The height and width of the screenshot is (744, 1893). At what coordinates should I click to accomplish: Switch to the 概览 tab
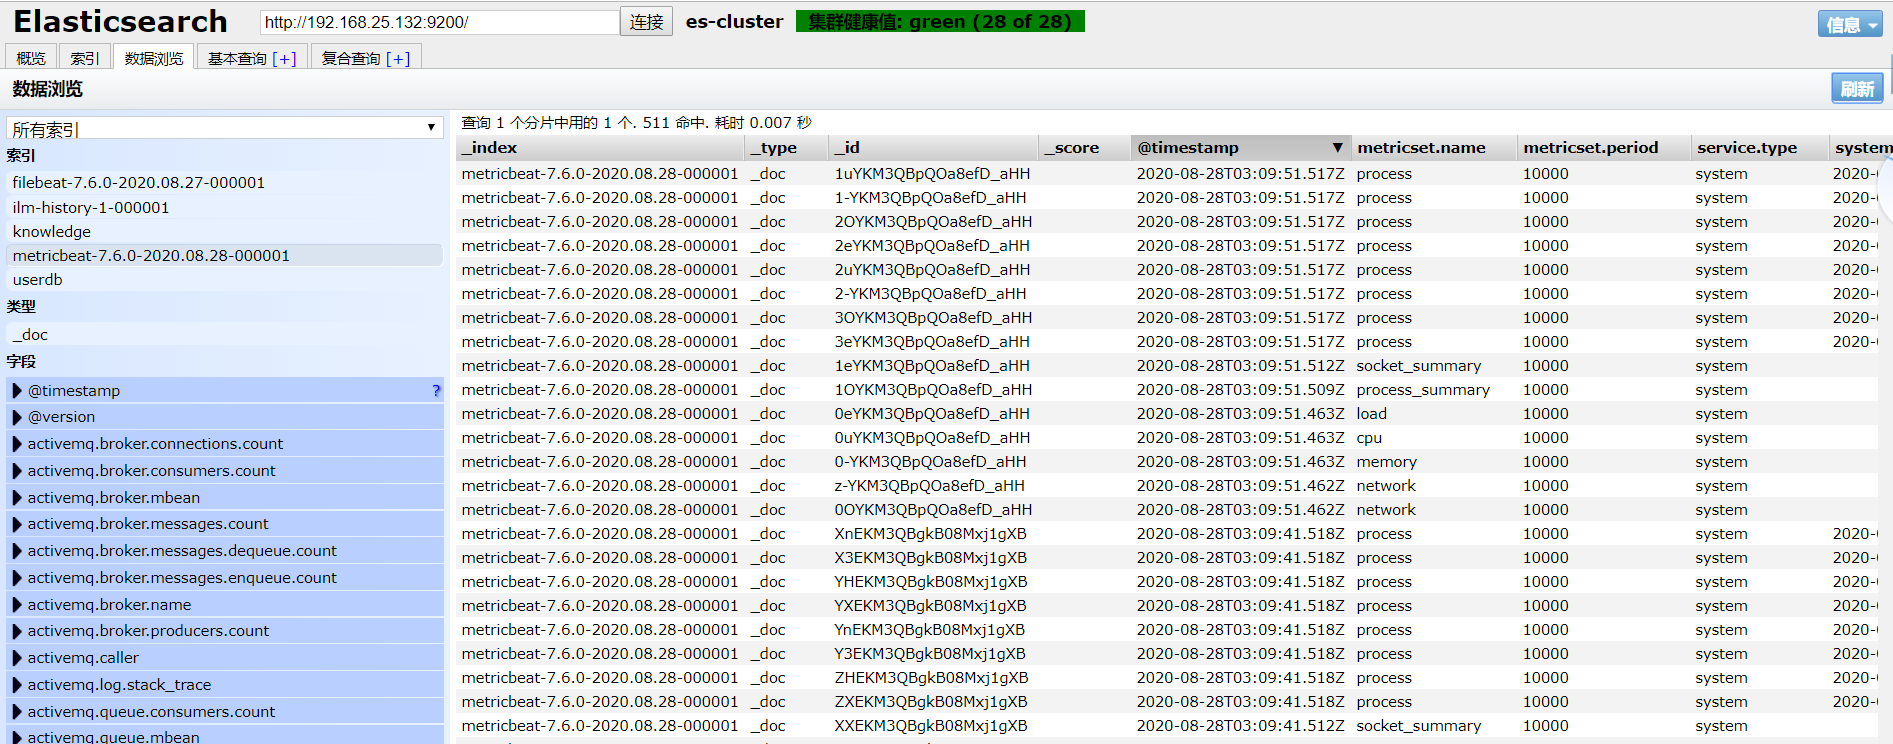pos(31,58)
